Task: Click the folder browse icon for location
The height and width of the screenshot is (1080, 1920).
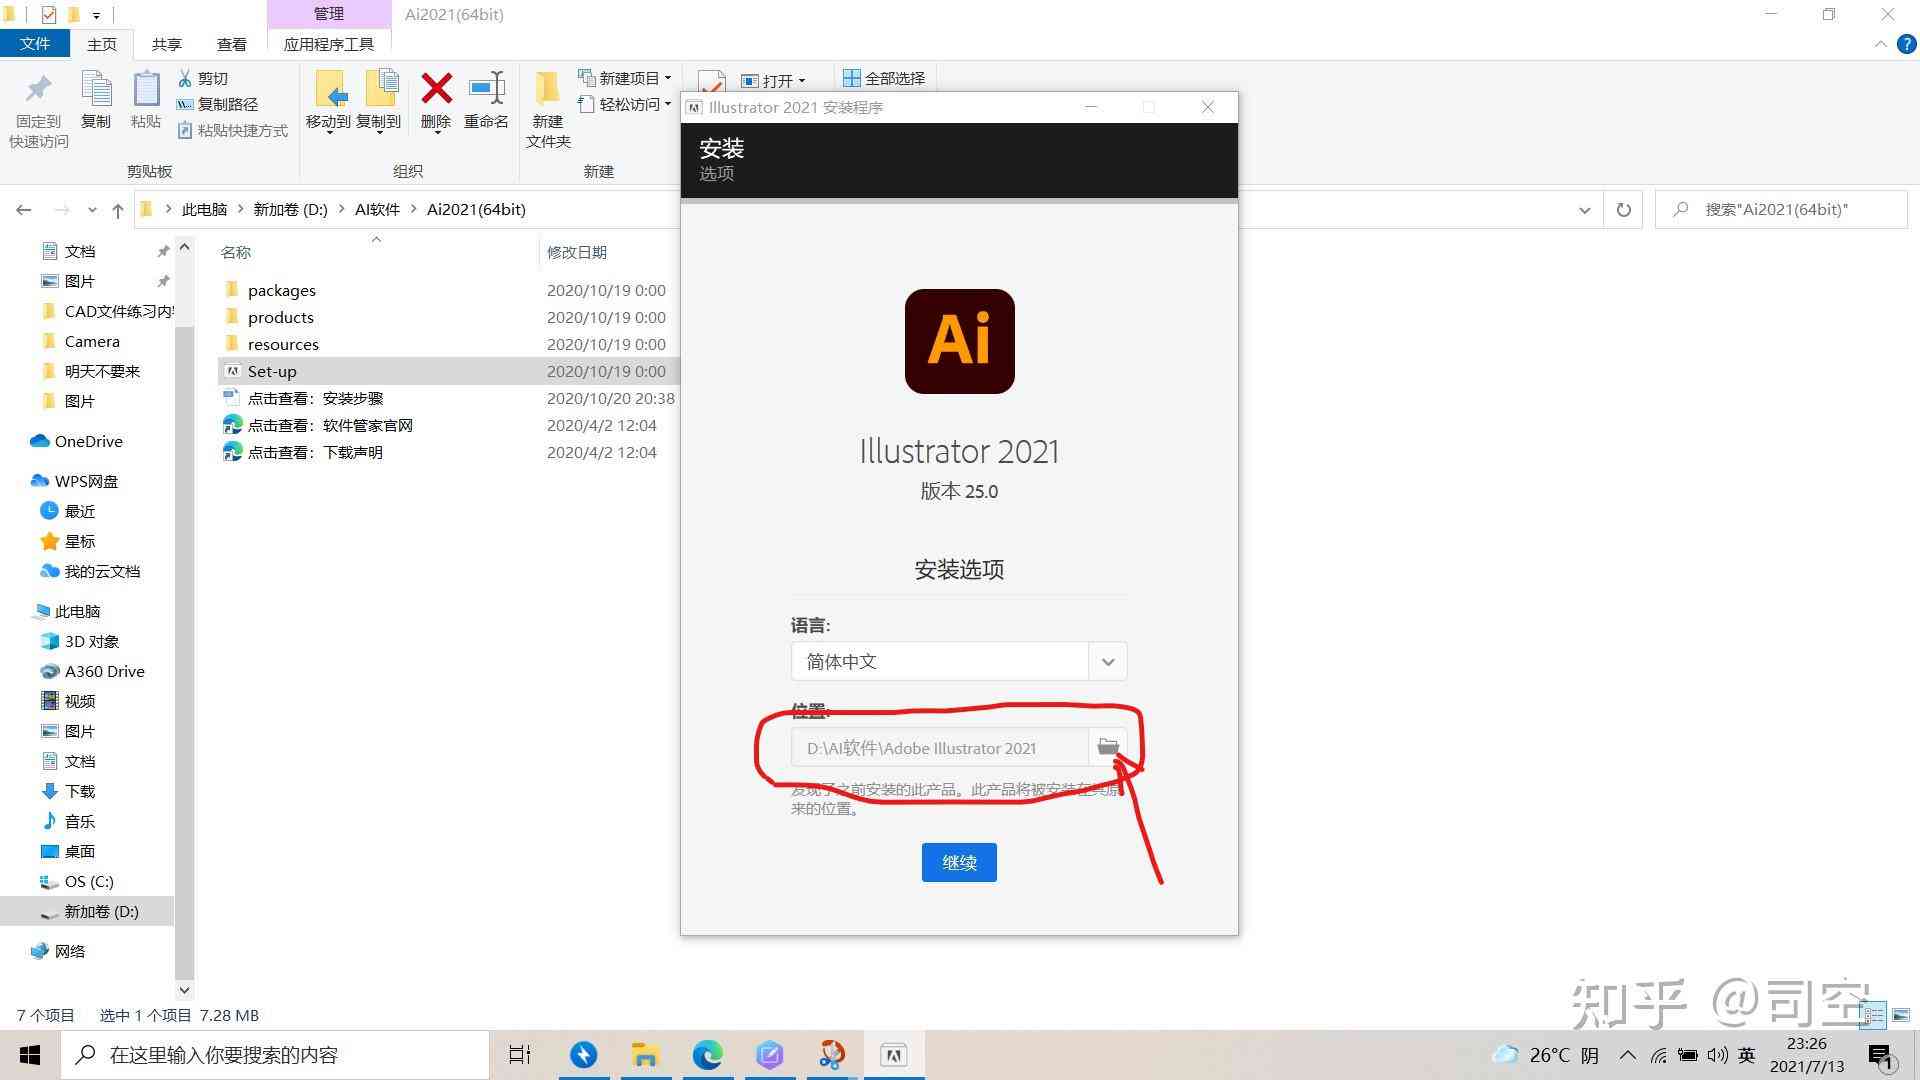Action: coord(1106,746)
